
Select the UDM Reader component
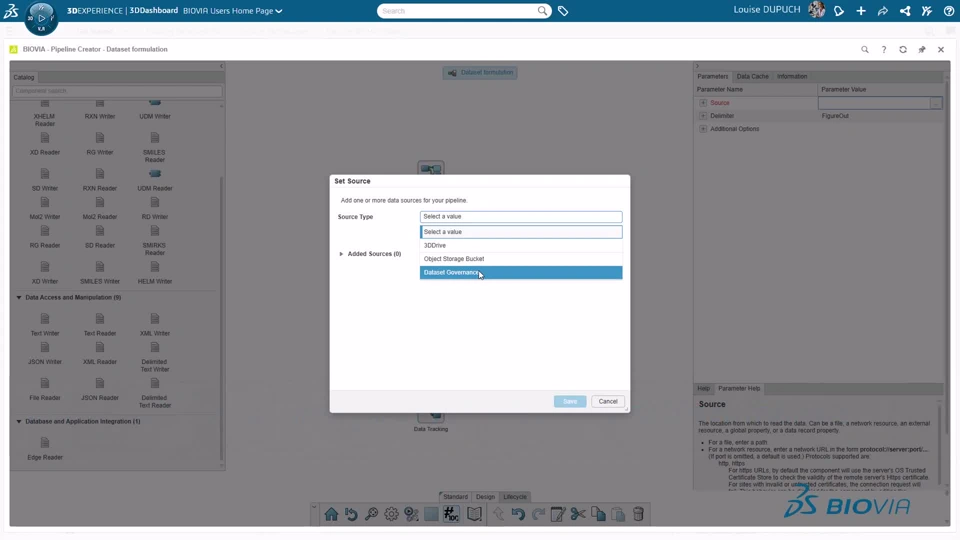(155, 180)
